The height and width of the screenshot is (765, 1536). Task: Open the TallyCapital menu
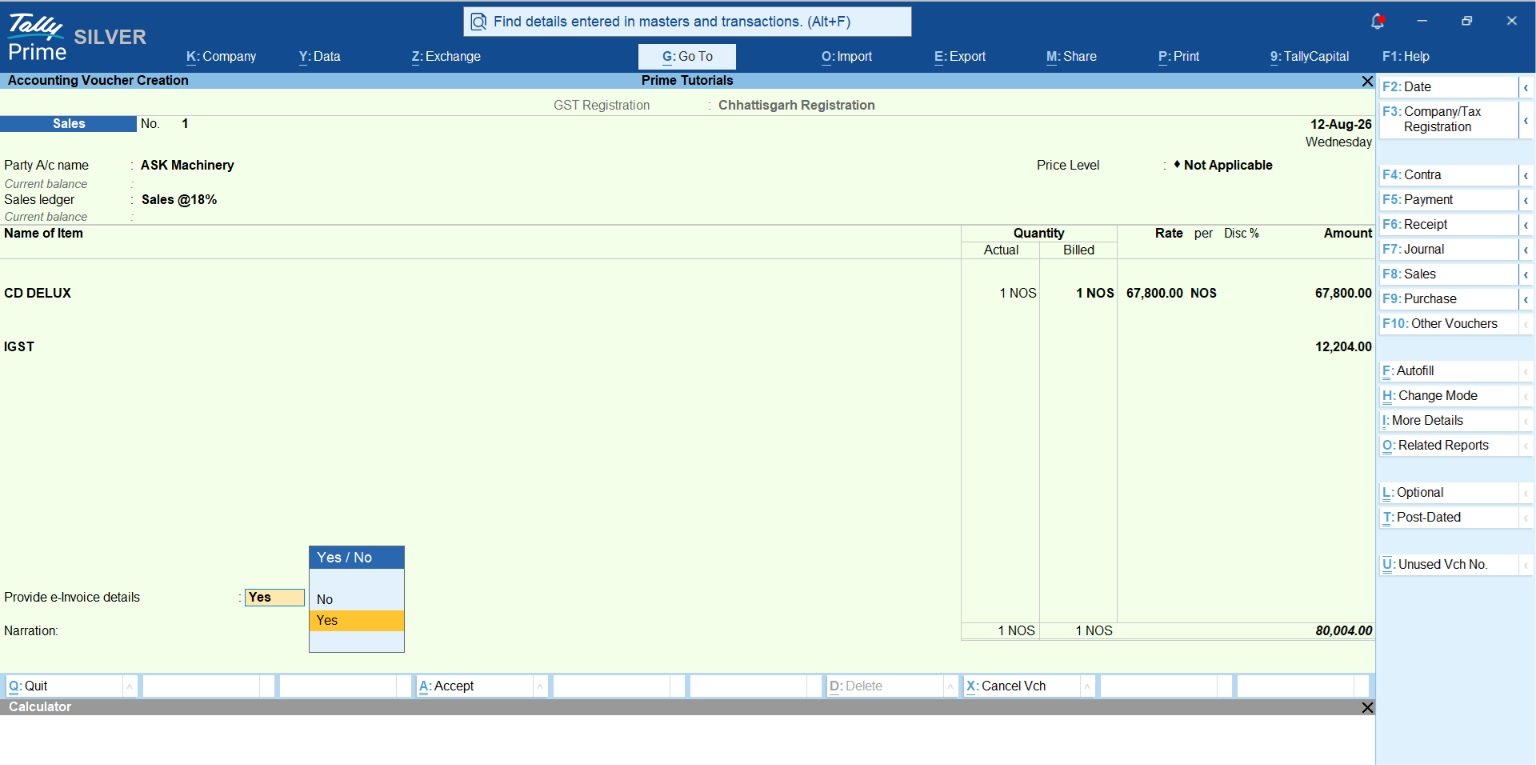[x=1310, y=57]
